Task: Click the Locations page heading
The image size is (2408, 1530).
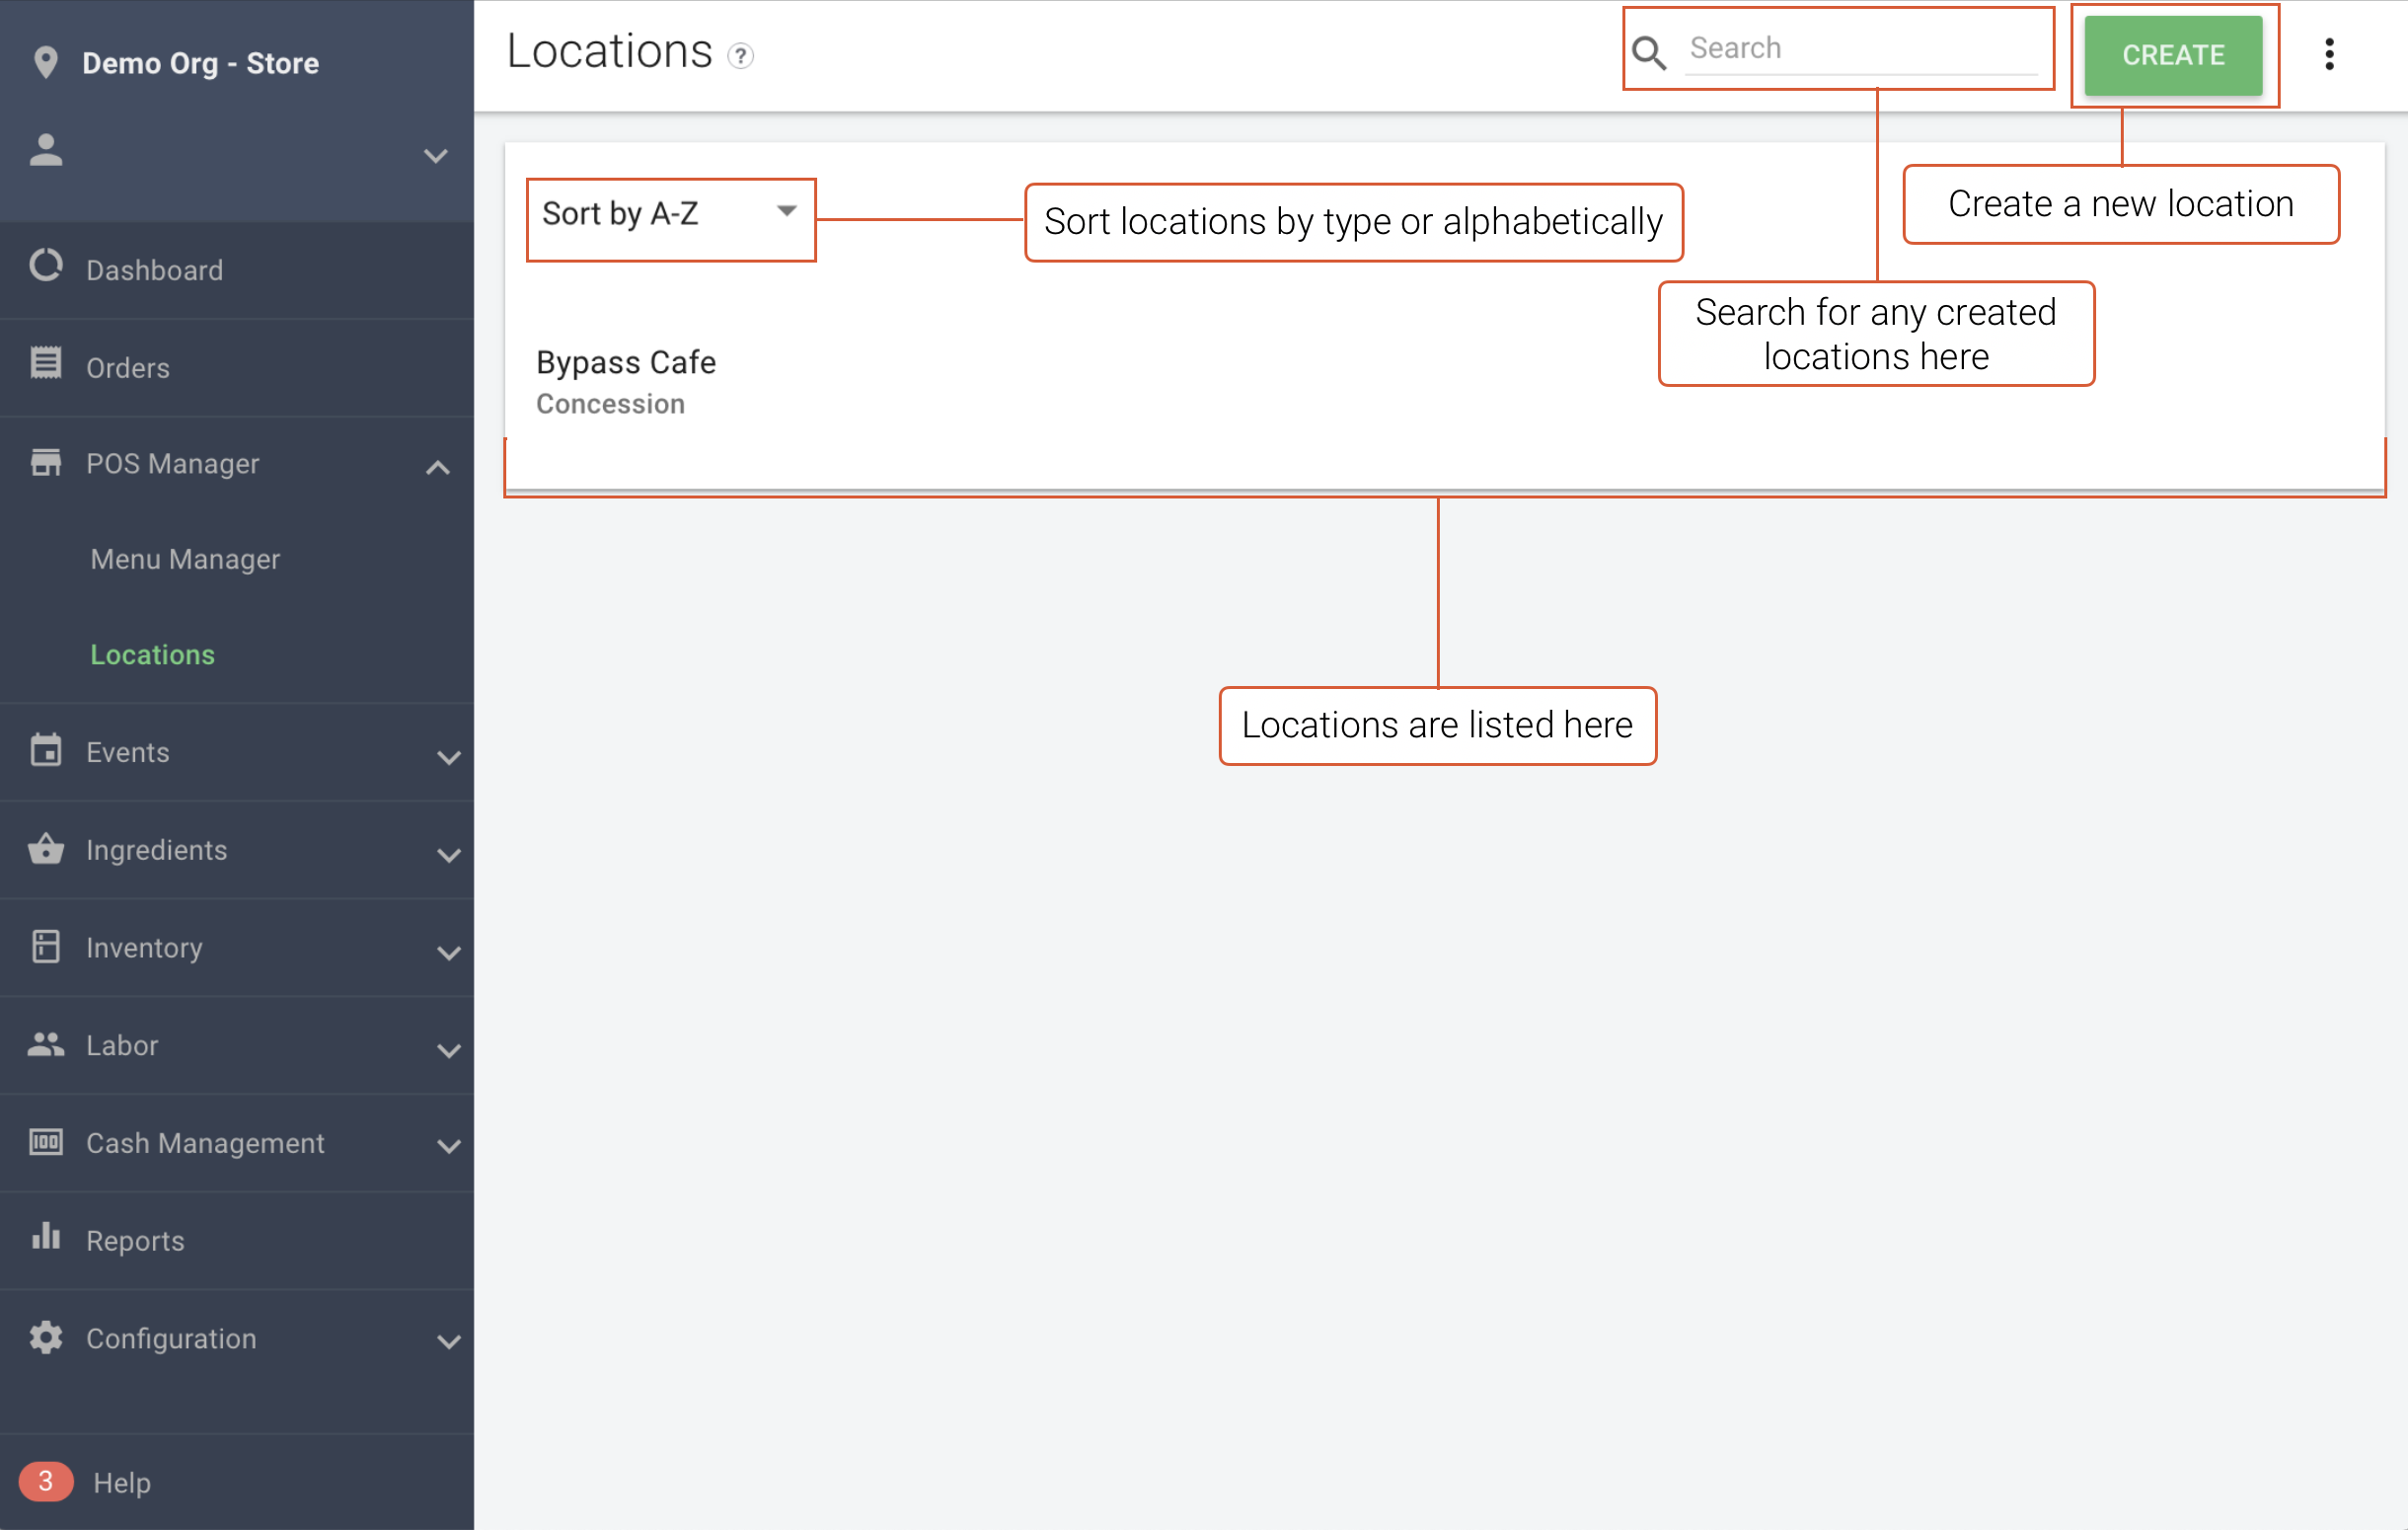Action: click(609, 51)
